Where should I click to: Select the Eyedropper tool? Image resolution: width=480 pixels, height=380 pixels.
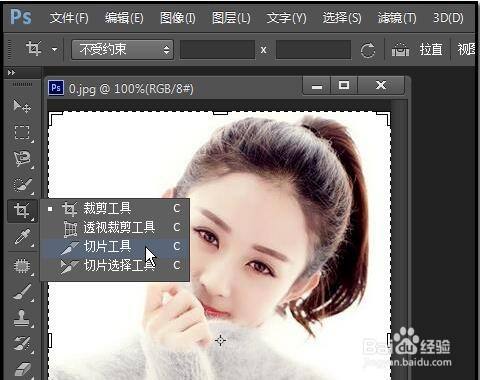pyautogui.click(x=22, y=237)
